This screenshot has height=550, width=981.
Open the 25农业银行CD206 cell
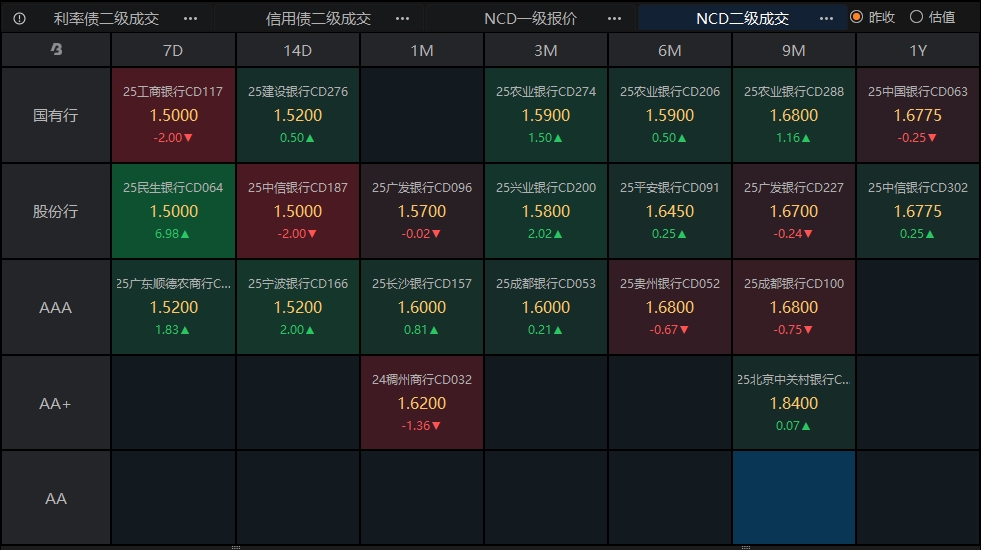click(x=669, y=115)
